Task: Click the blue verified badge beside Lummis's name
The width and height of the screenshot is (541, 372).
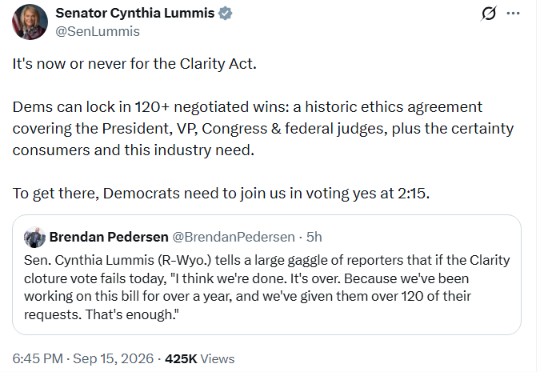Action: (x=225, y=13)
